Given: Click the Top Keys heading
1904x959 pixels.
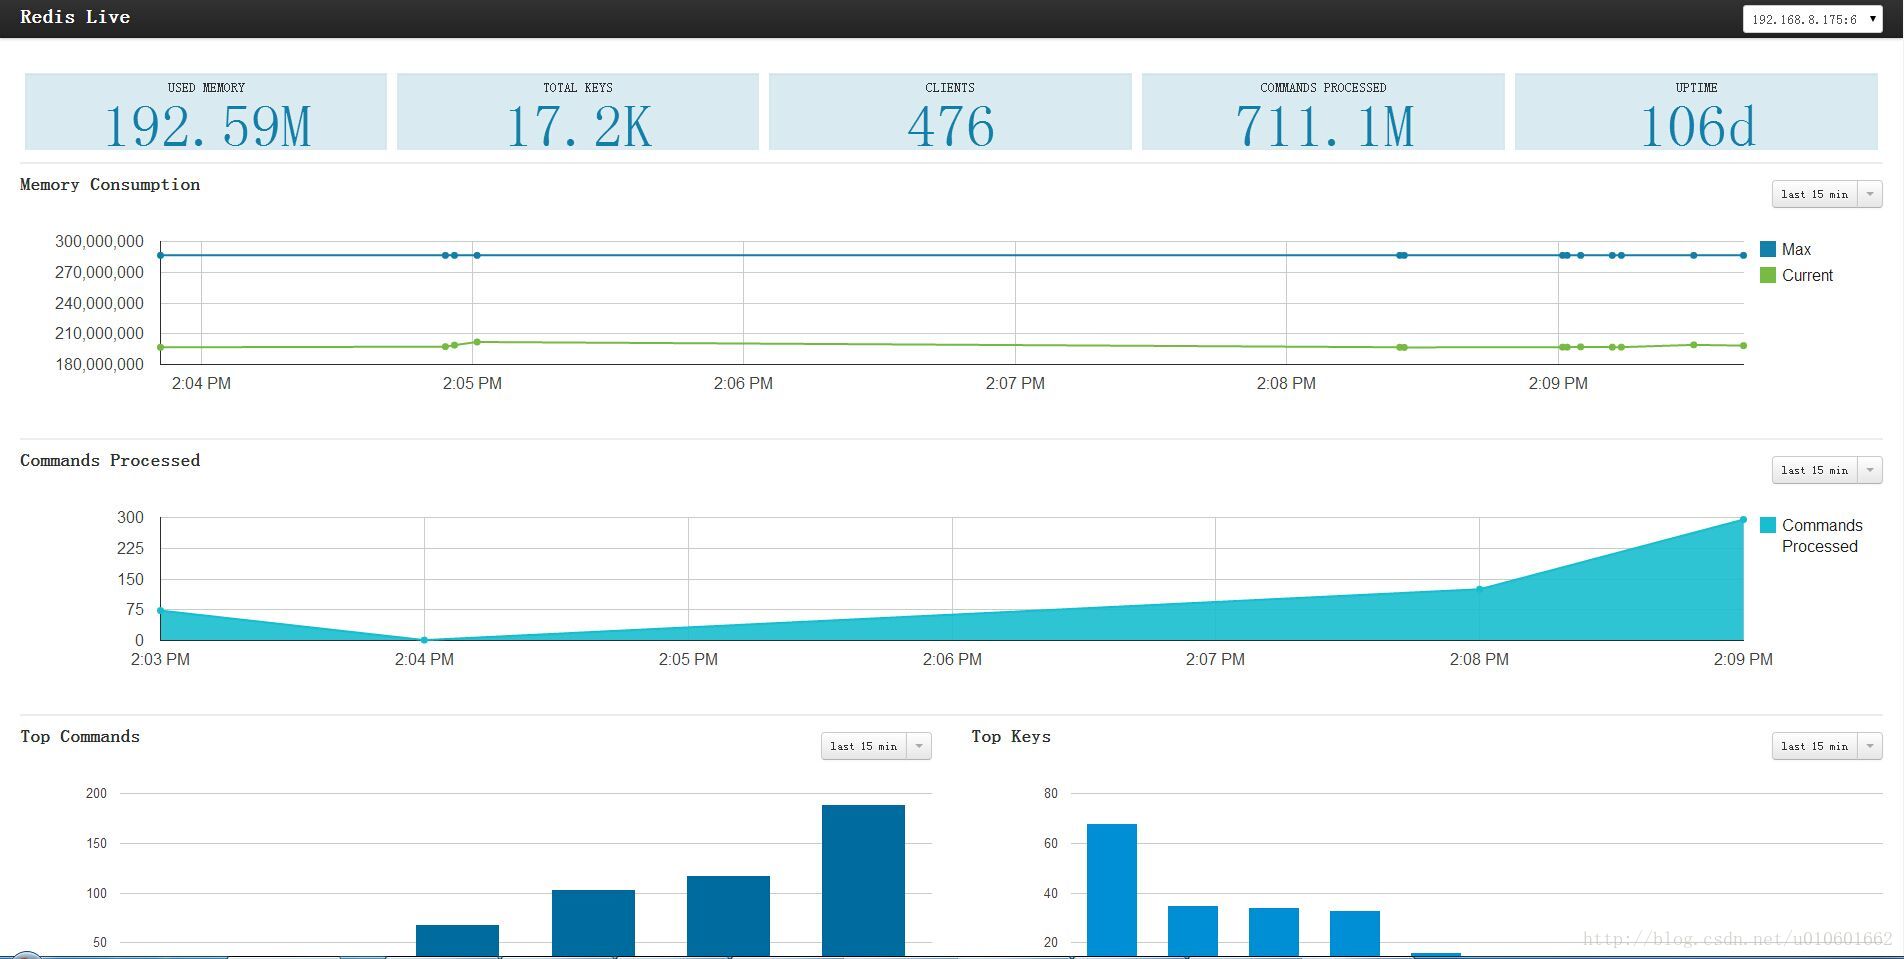Looking at the screenshot, I should pyautogui.click(x=1011, y=736).
